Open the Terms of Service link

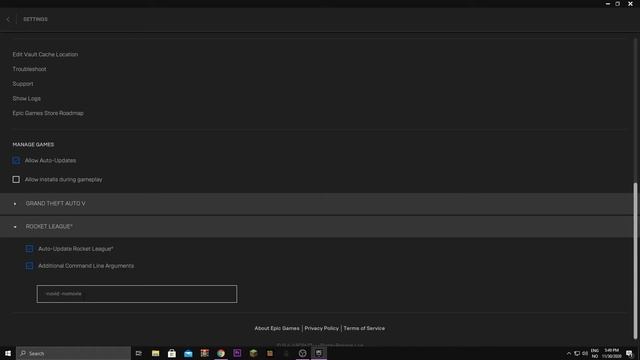364,328
